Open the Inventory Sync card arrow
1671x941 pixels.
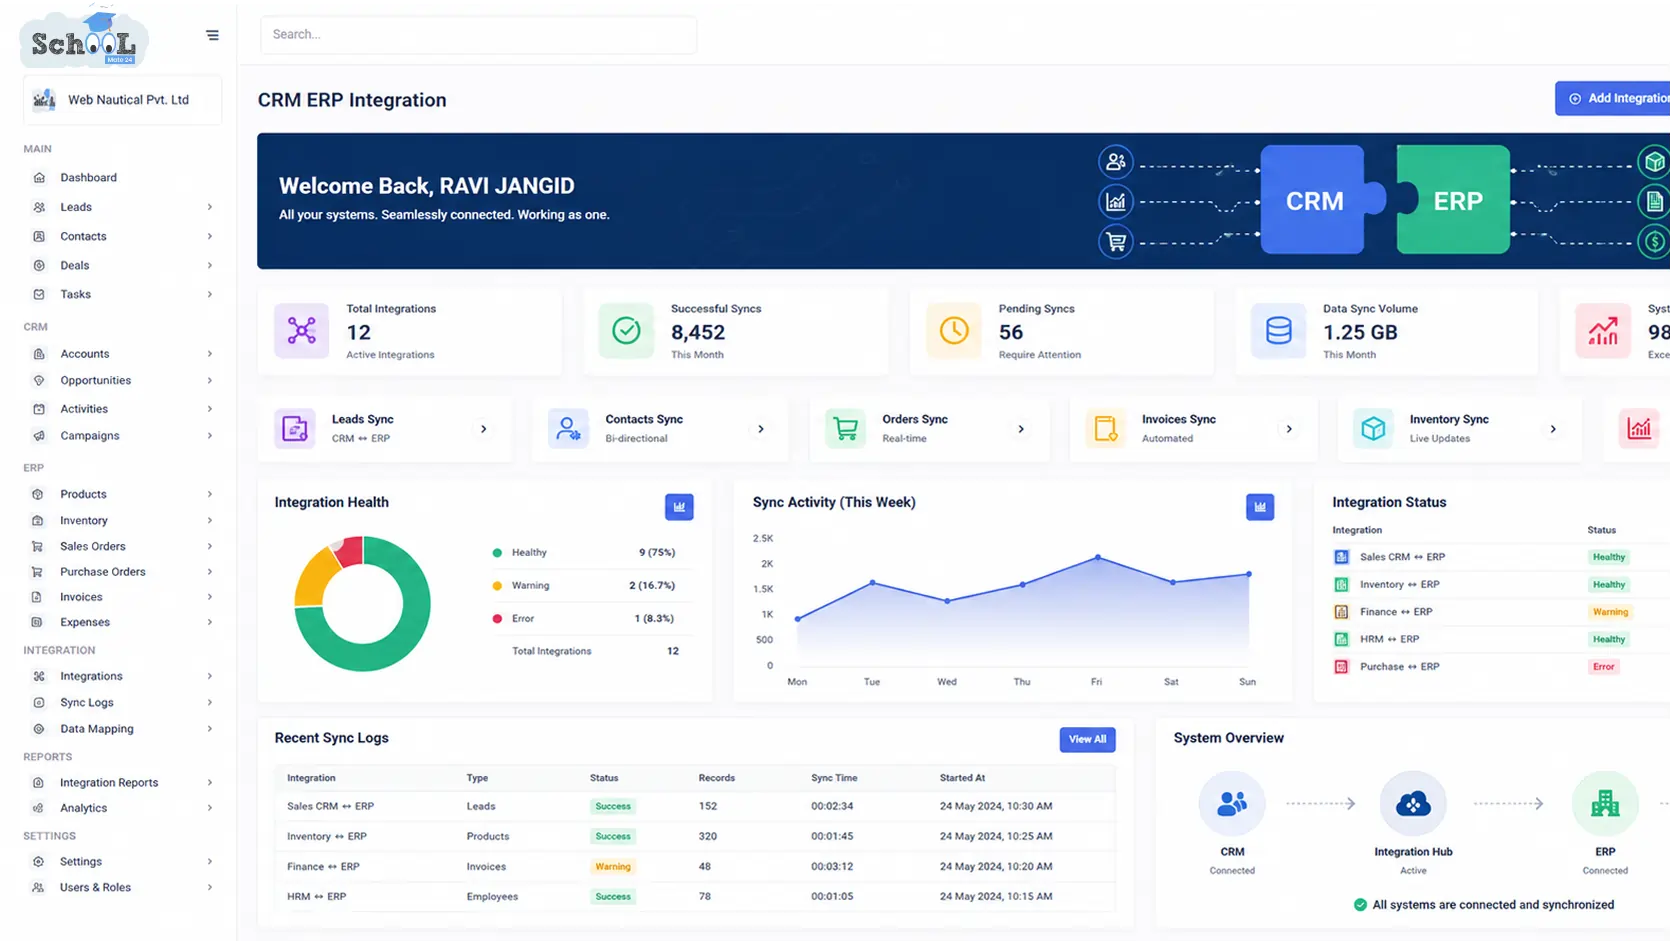tap(1553, 429)
